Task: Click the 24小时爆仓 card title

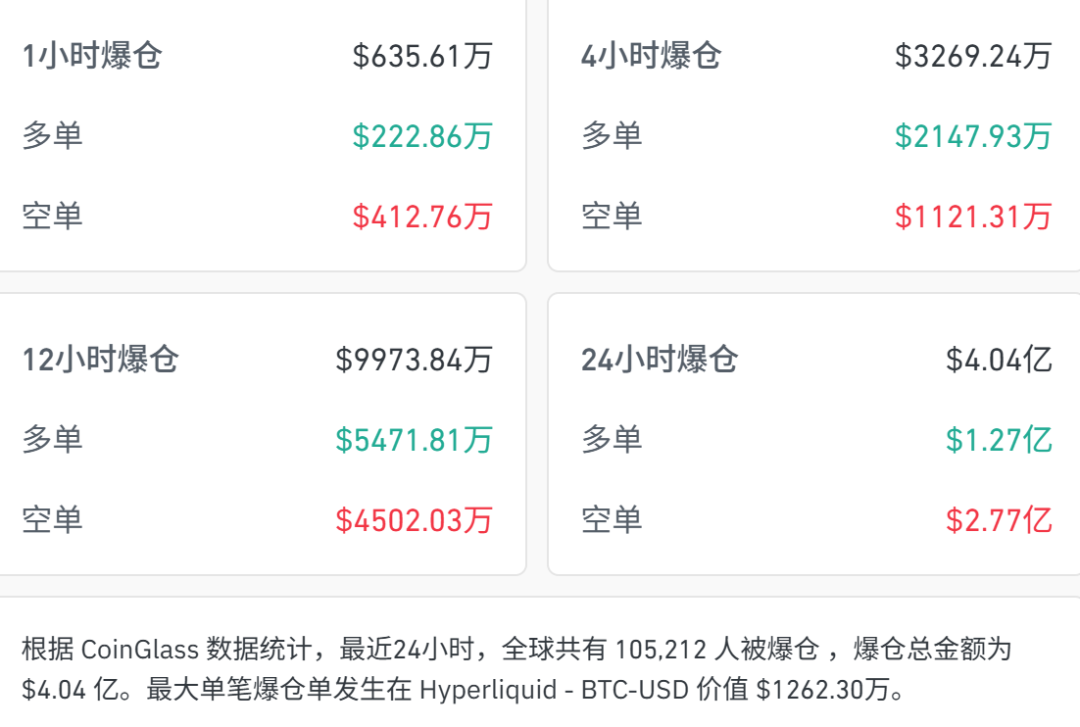Action: coord(659,359)
